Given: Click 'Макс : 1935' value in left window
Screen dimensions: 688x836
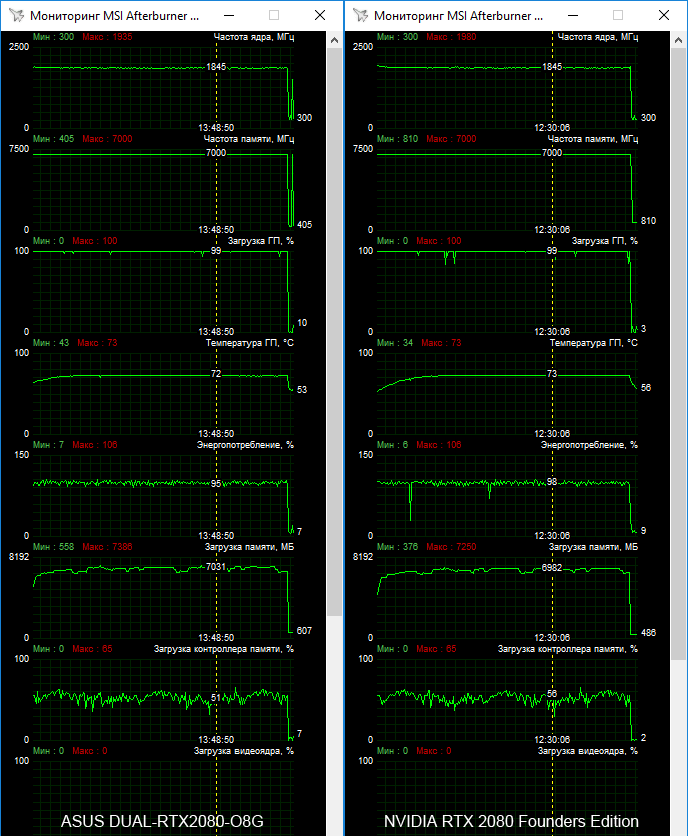Looking at the screenshot, I should pyautogui.click(x=107, y=37).
